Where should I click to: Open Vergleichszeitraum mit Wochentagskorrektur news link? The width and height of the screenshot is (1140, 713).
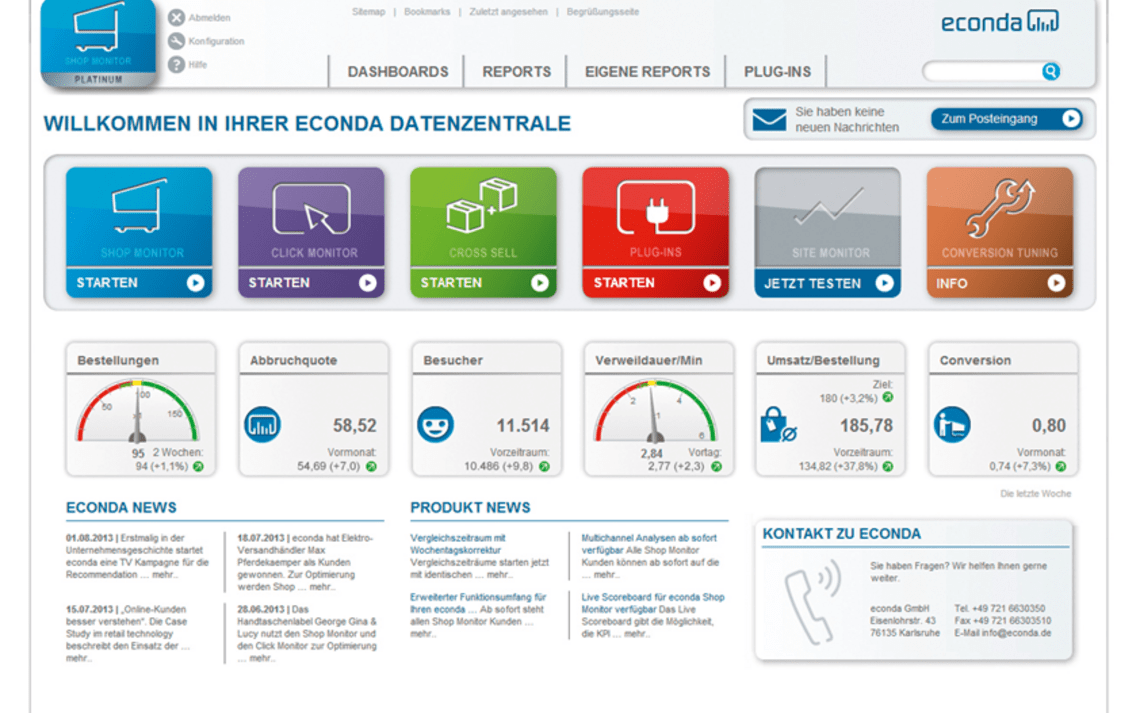457,544
